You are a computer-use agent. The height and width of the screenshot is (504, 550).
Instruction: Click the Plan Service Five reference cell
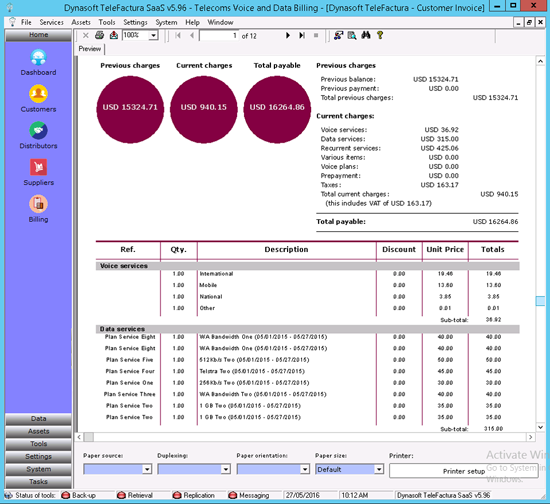coord(129,359)
